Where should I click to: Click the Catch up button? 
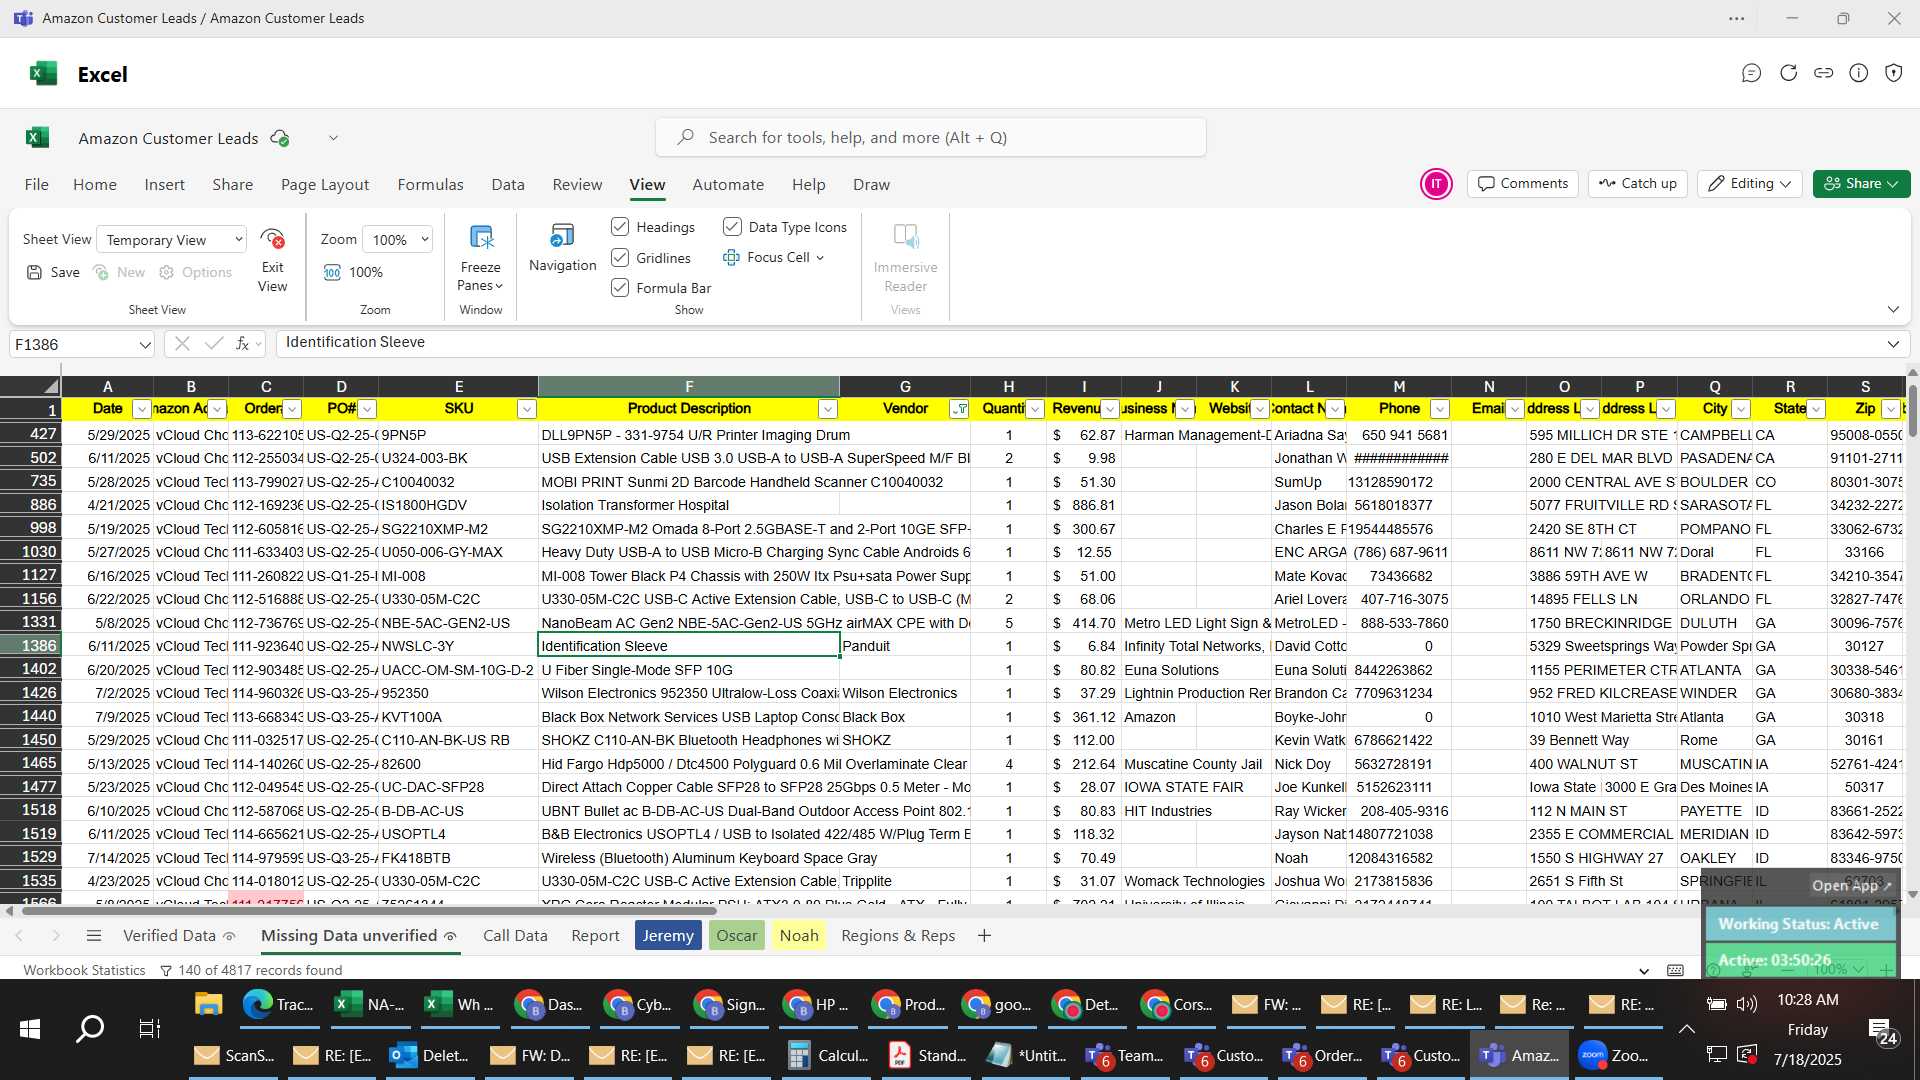click(x=1637, y=184)
